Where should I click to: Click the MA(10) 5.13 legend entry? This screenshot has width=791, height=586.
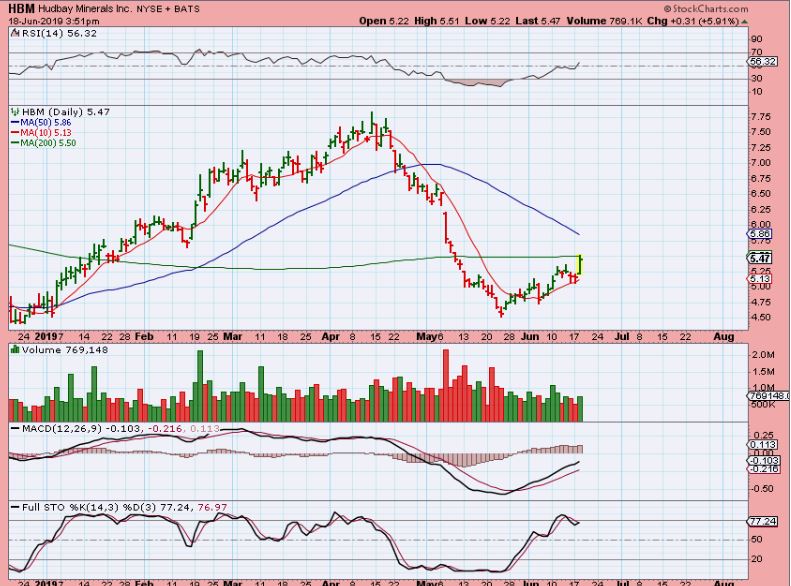[41, 133]
